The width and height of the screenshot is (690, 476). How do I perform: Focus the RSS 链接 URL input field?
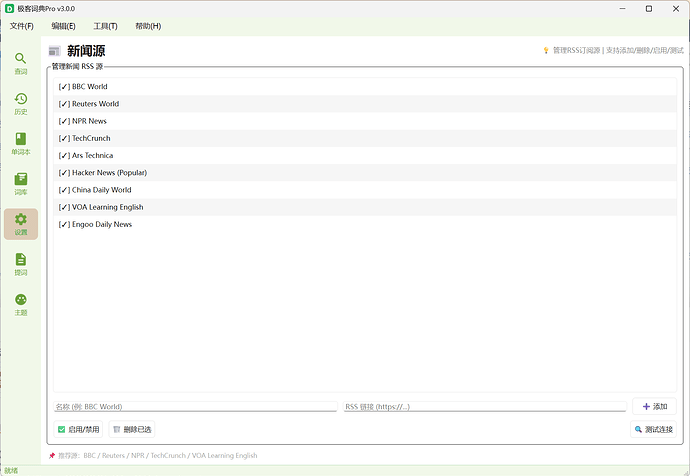click(484, 406)
